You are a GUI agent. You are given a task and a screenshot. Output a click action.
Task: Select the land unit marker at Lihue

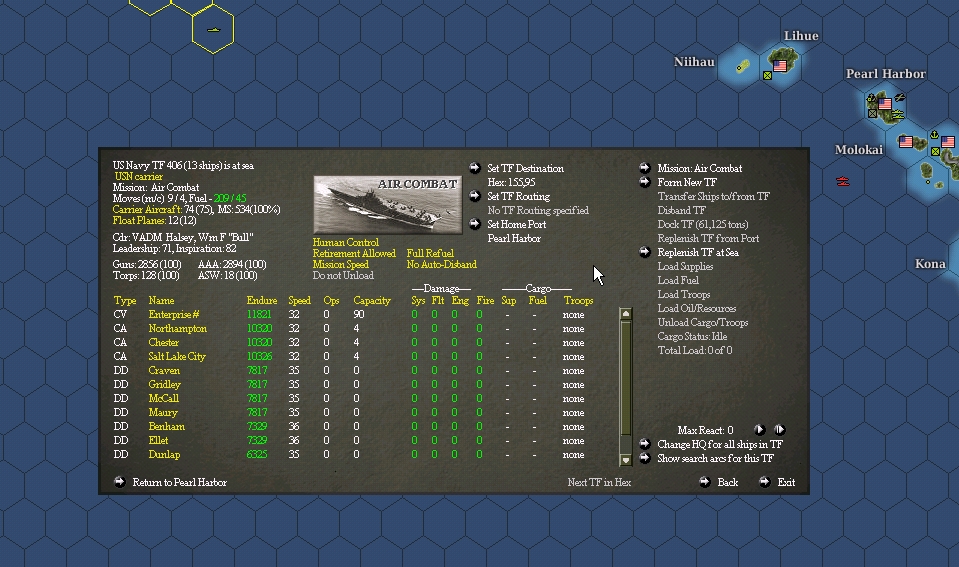pyautogui.click(x=768, y=75)
